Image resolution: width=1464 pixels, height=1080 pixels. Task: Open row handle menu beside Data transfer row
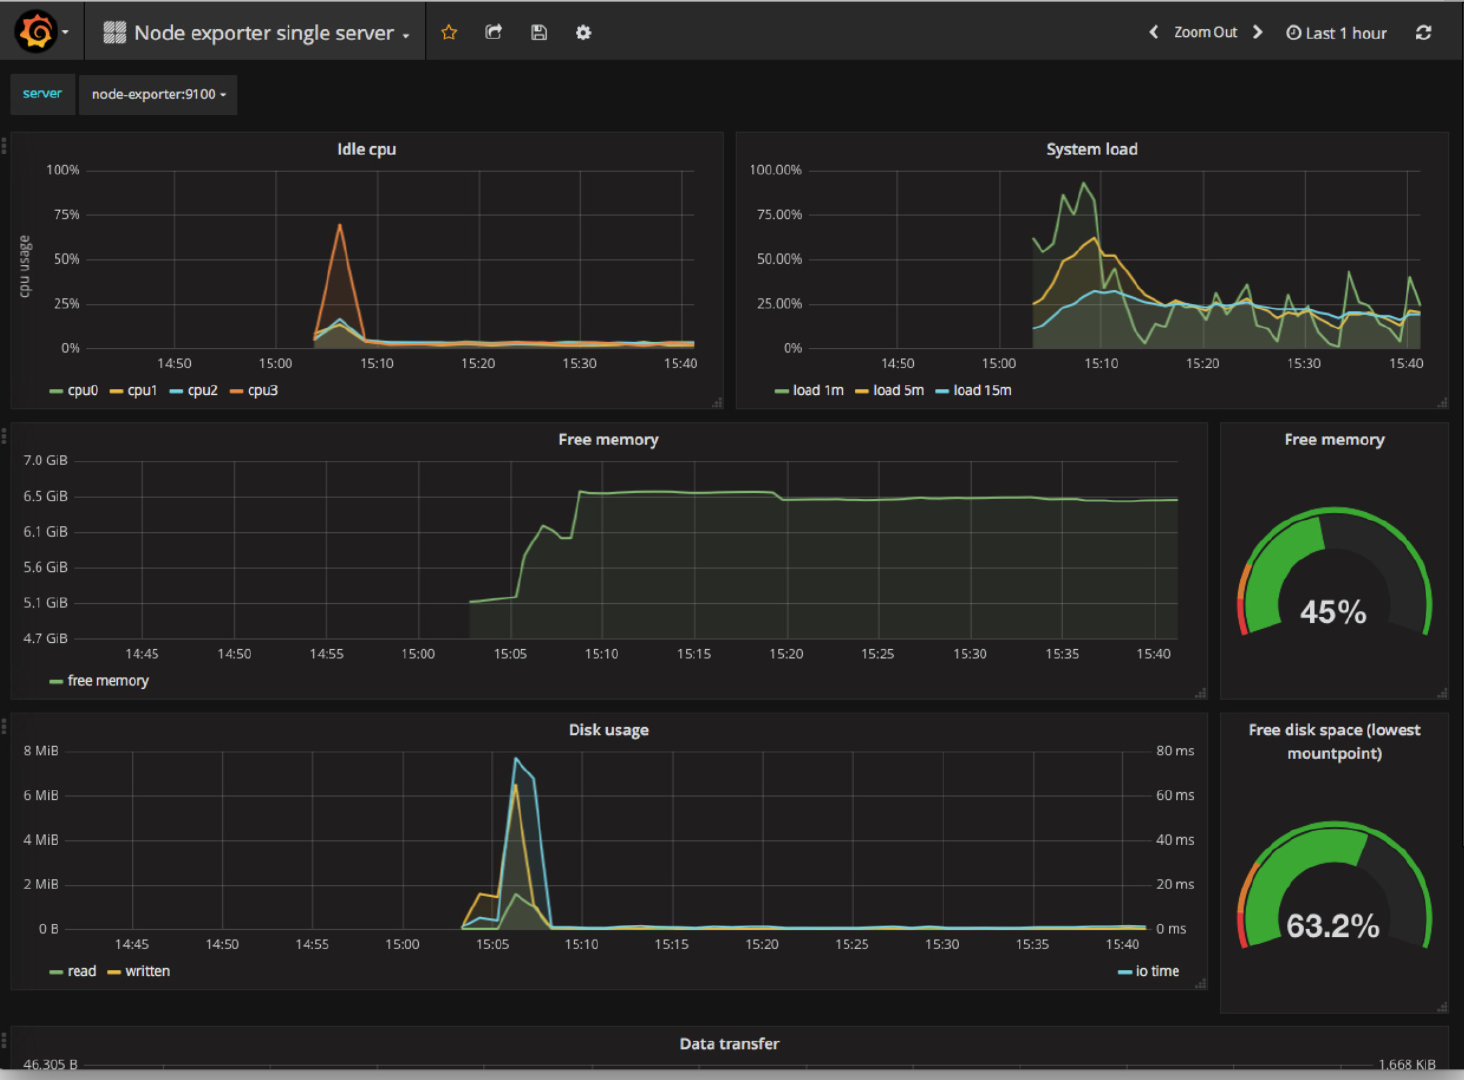click(4, 1039)
